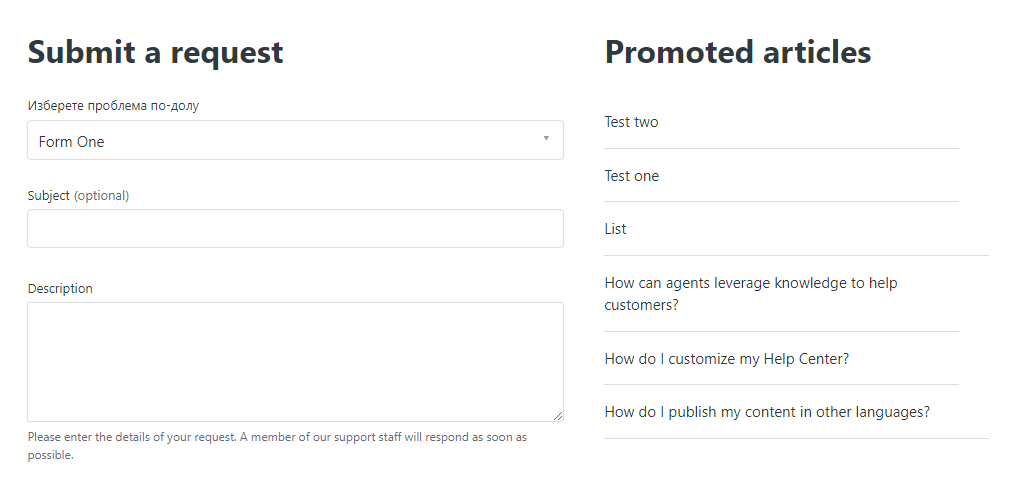Open the 'Test two' article
Image resolution: width=1028 pixels, height=480 pixels.
[631, 122]
